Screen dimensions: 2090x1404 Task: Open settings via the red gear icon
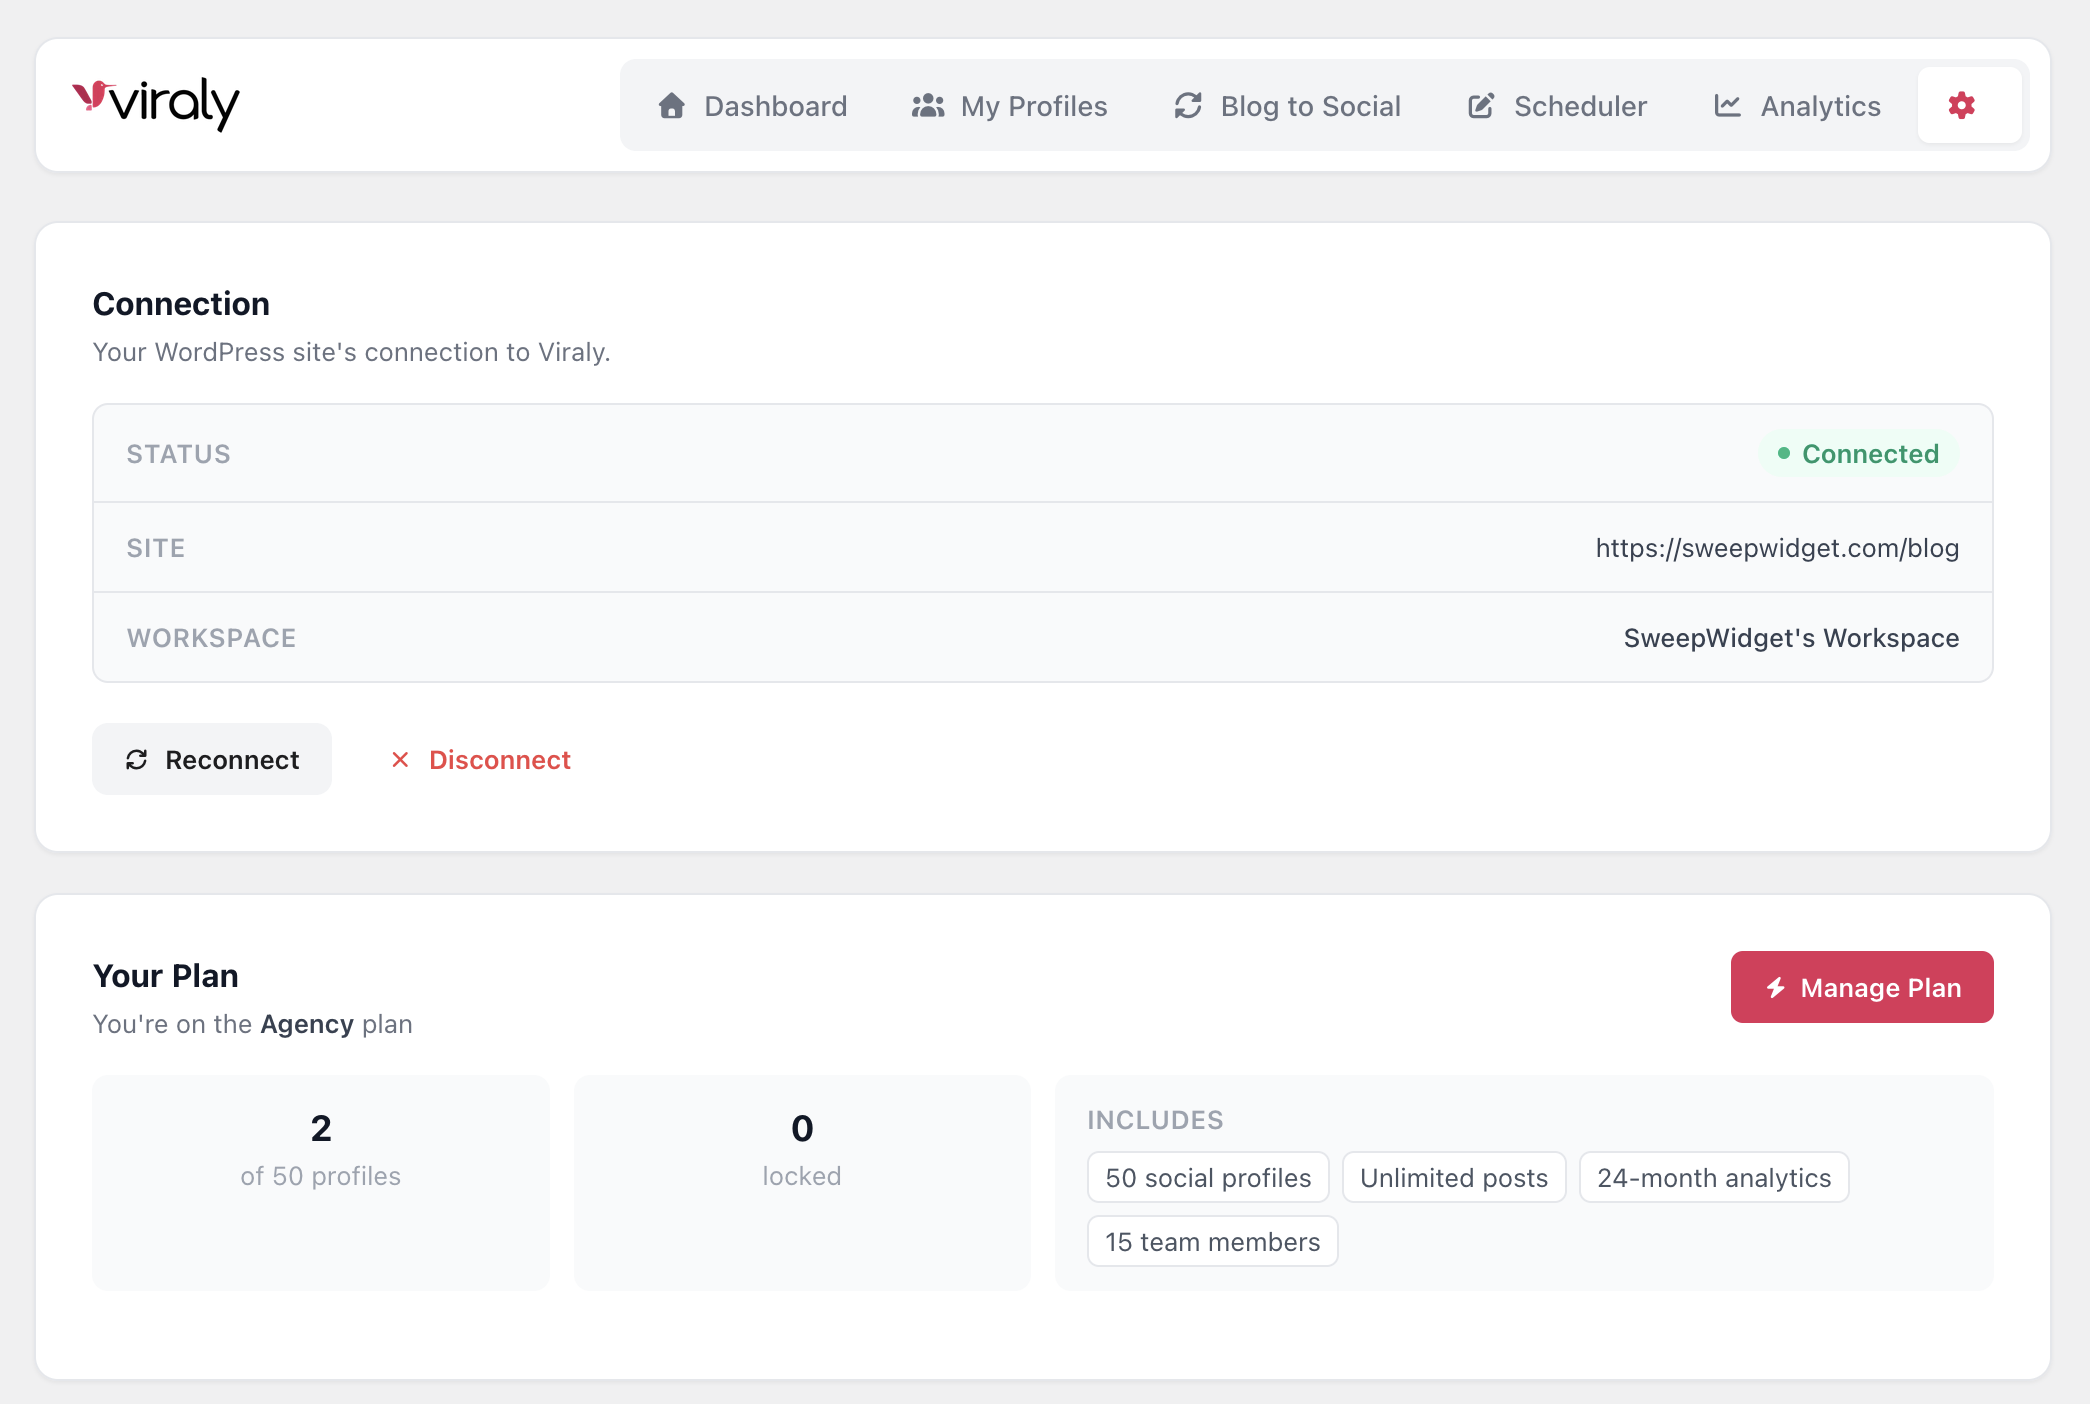click(1962, 104)
